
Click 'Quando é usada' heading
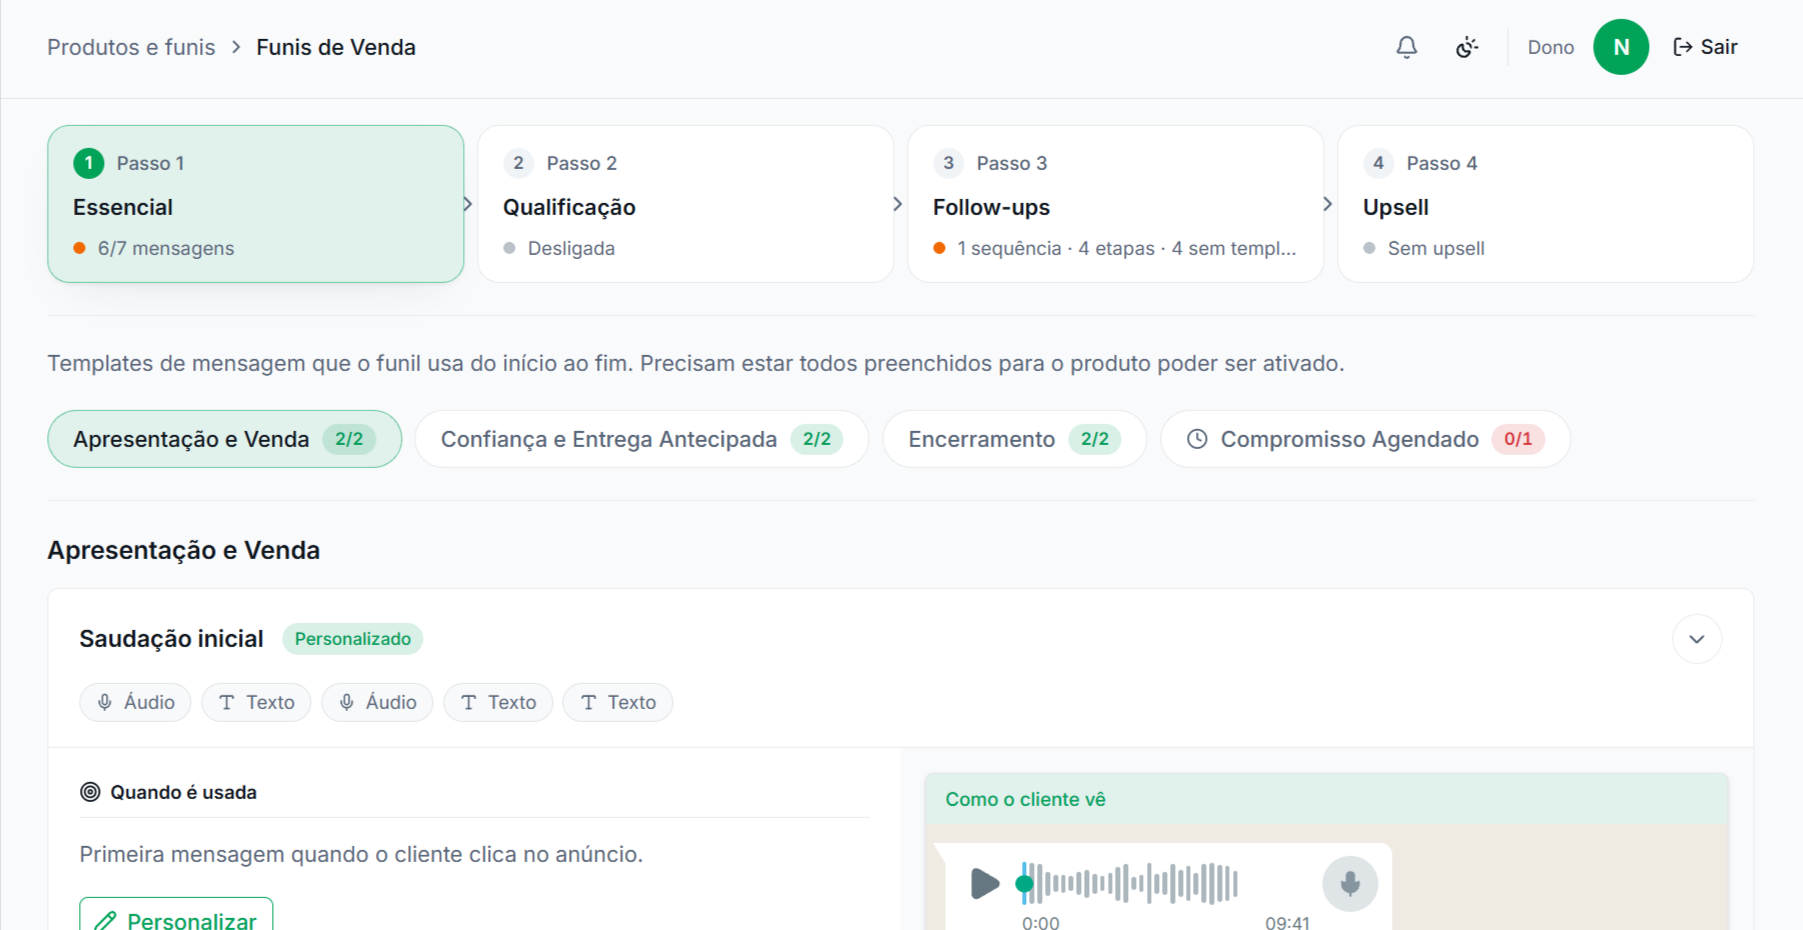pyautogui.click(x=183, y=792)
